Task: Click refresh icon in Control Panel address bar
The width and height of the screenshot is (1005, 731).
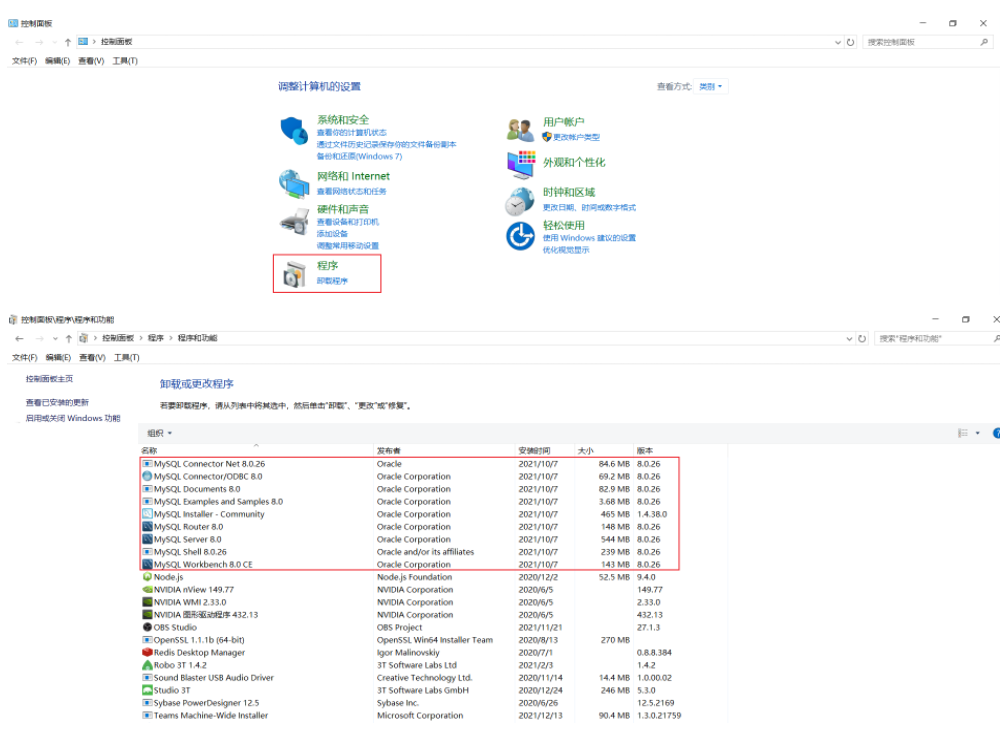Action: coord(851,42)
